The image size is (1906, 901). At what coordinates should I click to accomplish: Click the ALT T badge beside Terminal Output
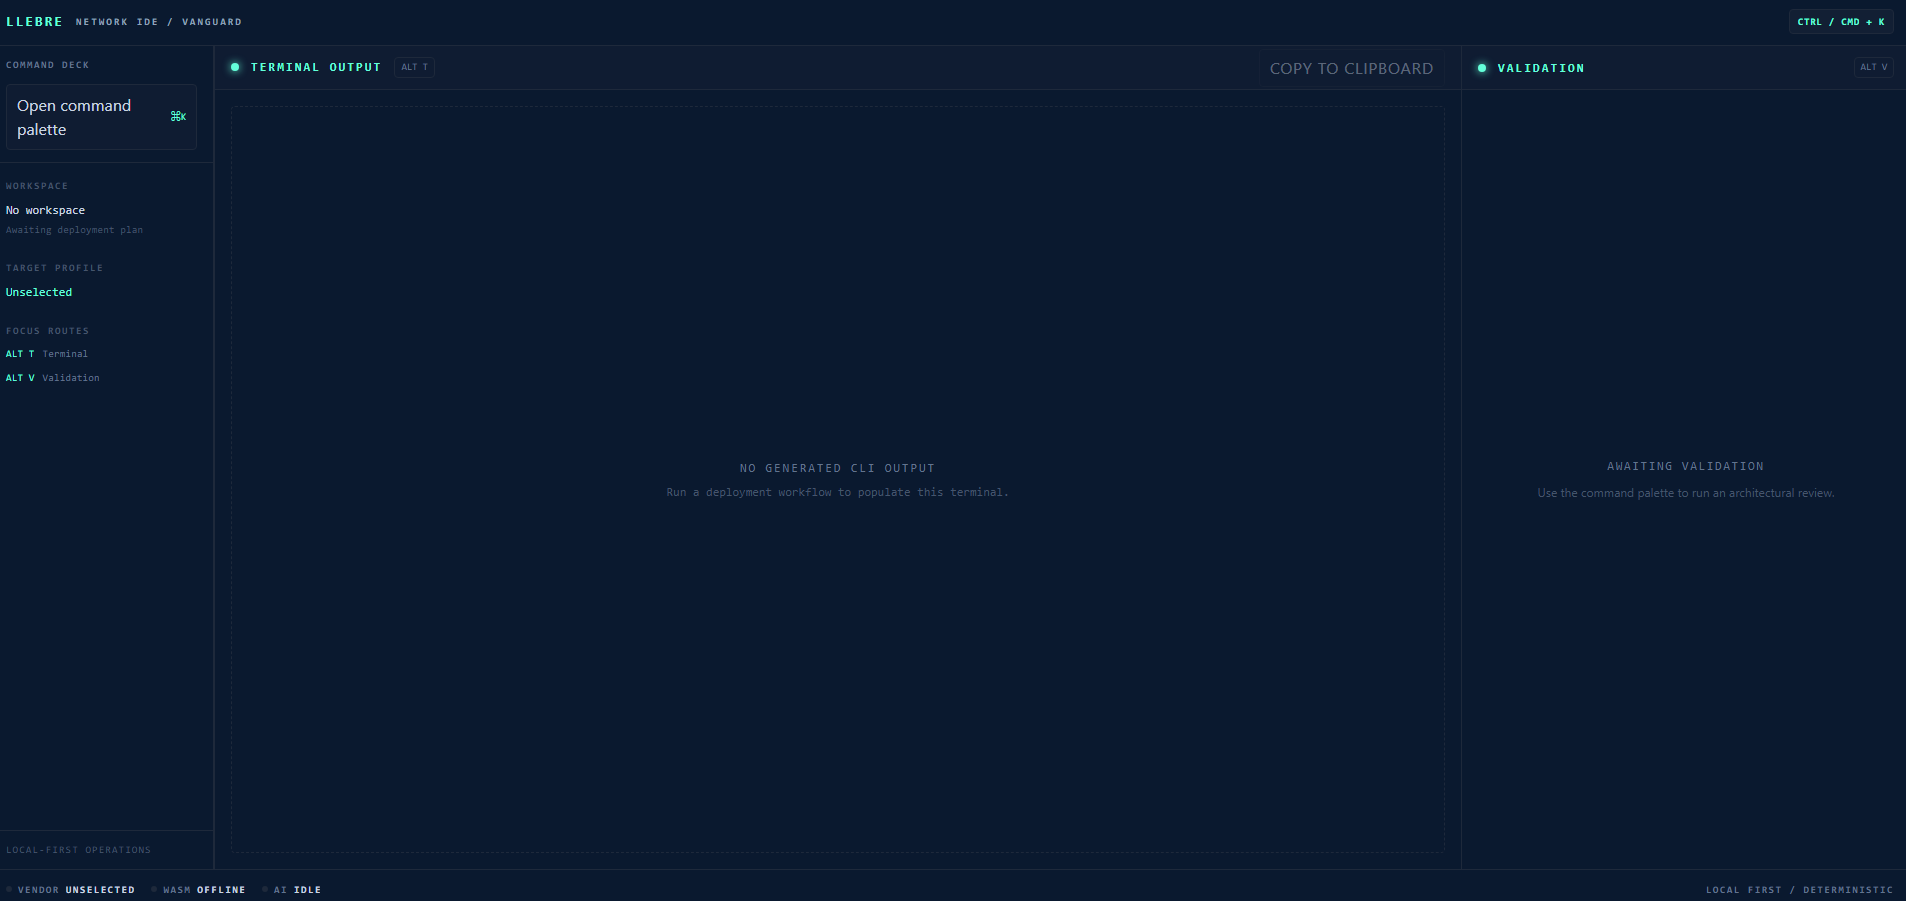[415, 67]
